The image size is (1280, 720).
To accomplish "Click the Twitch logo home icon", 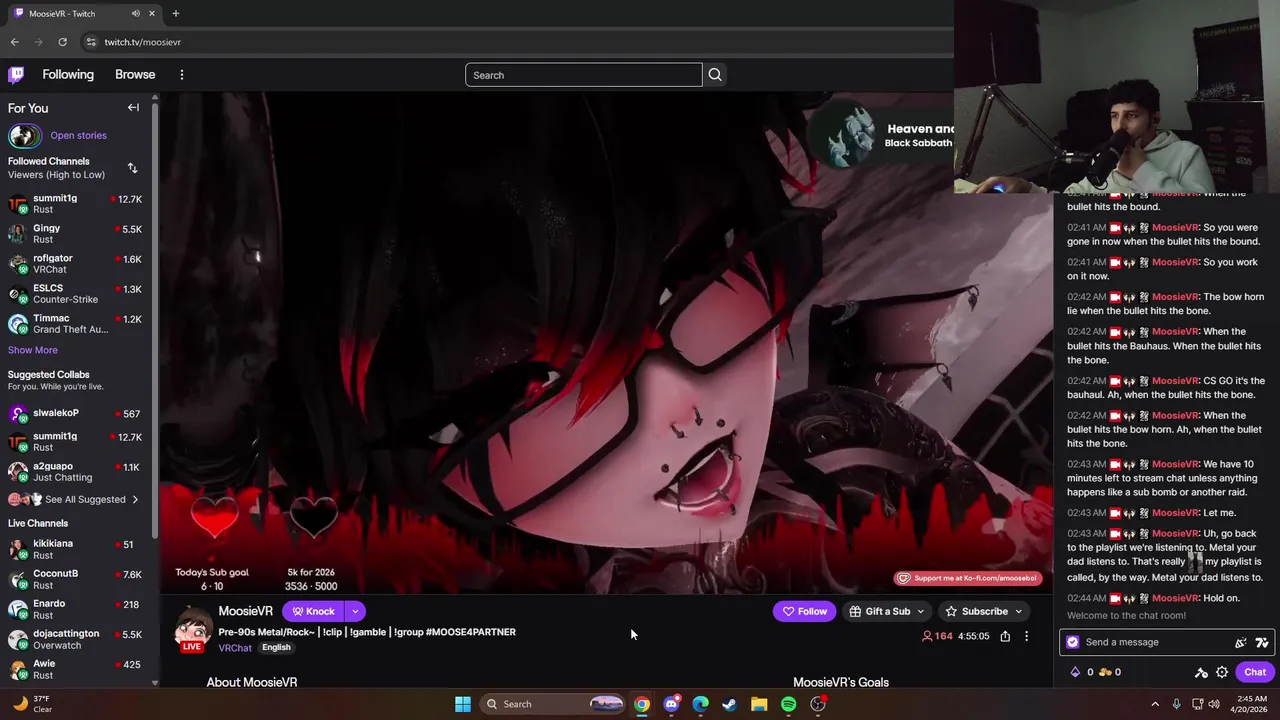I will (x=16, y=74).
